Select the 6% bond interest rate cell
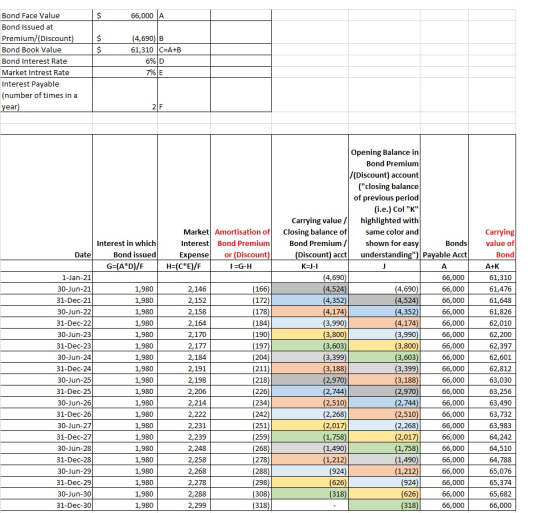560x513 pixels. click(125, 61)
